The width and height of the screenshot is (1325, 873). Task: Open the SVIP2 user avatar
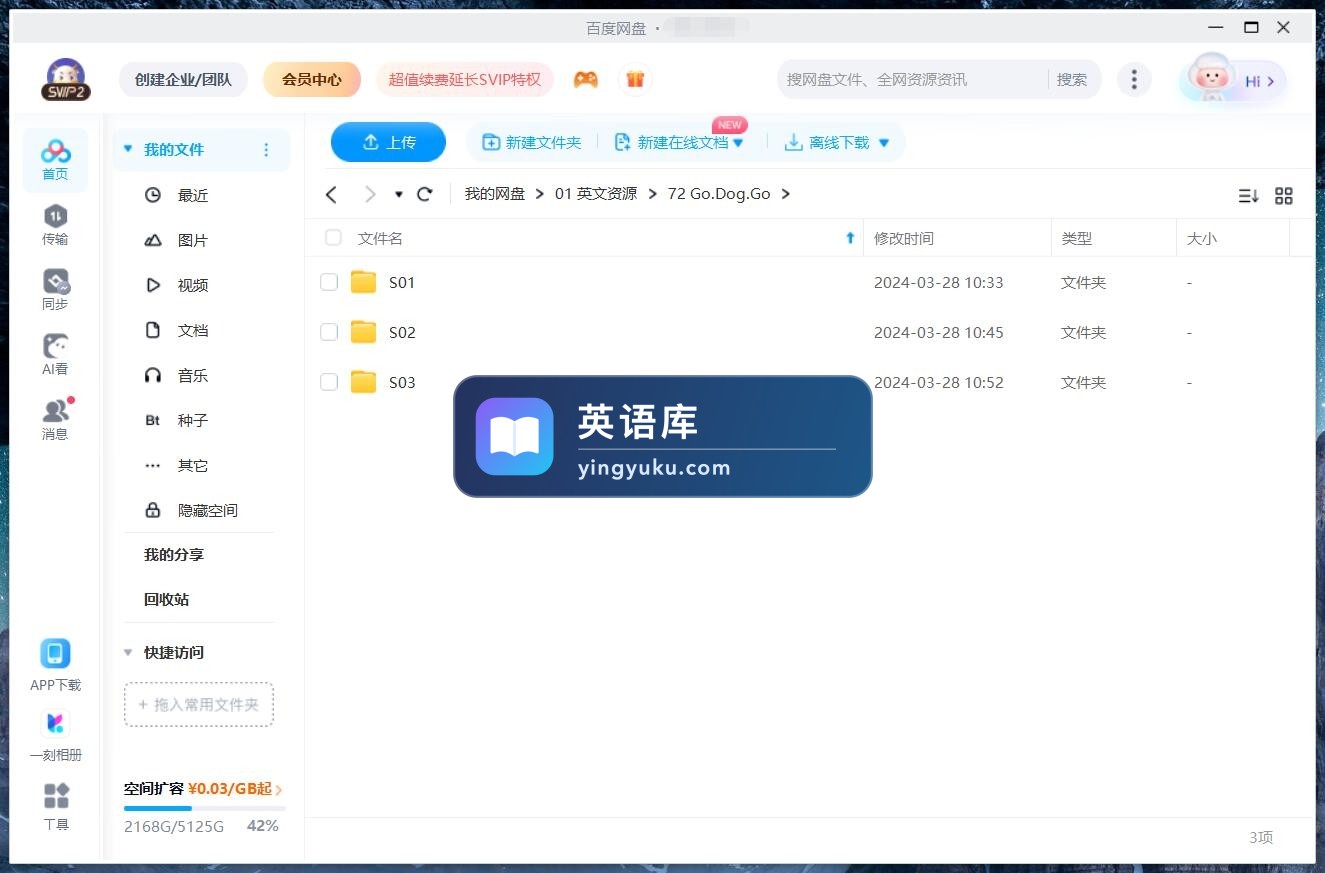(x=66, y=79)
